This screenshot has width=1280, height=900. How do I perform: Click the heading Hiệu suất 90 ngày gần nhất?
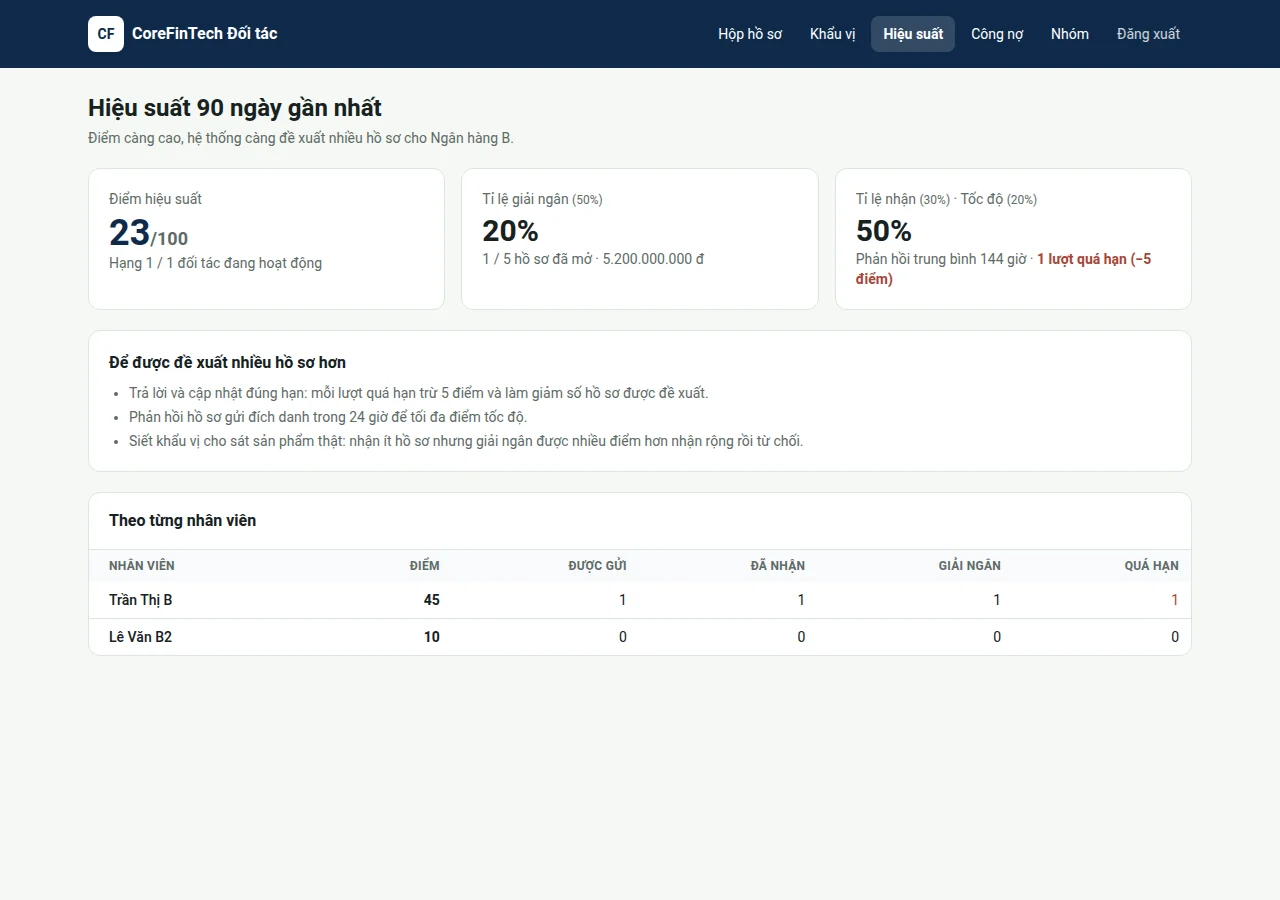[235, 108]
